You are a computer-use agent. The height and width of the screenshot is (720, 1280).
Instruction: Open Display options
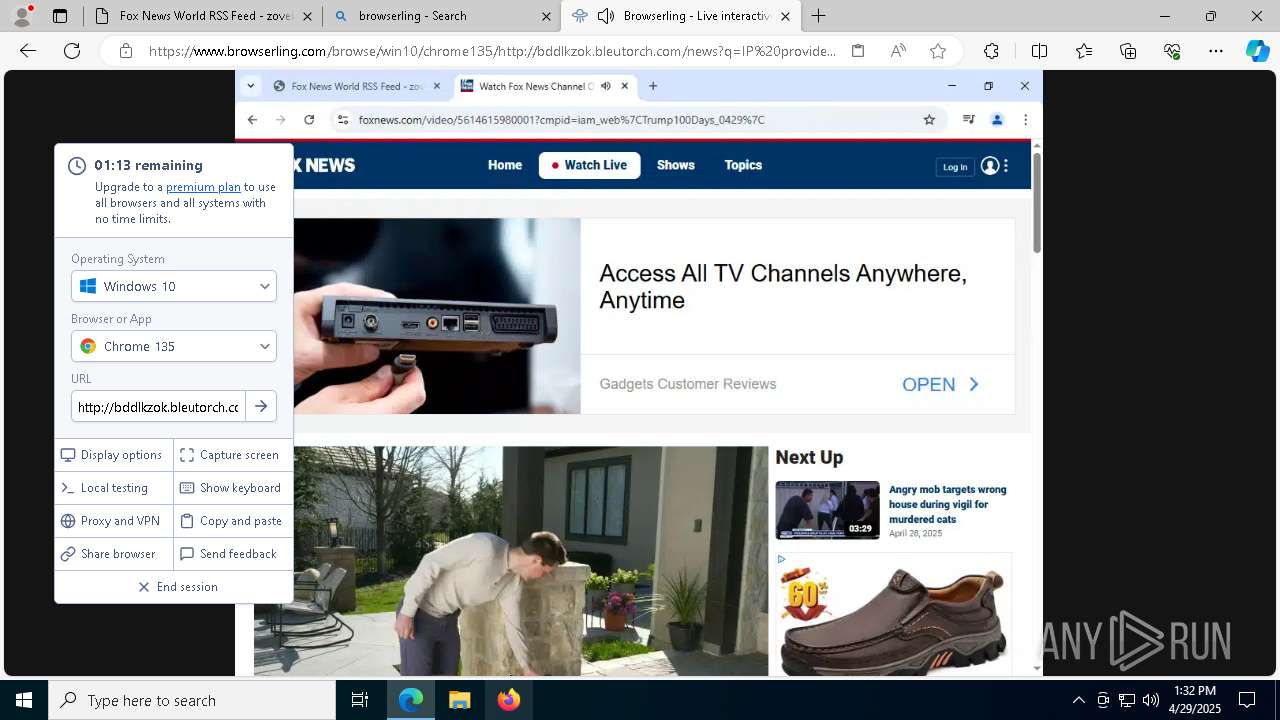pyautogui.click(x=112, y=455)
